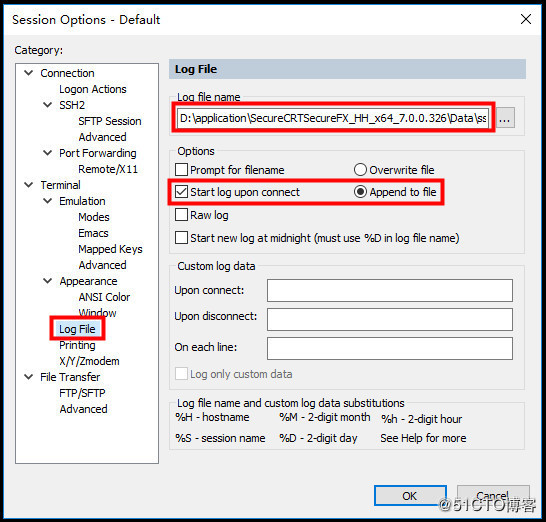Go to the X/Y/Zmodem settings page
Image resolution: width=546 pixels, height=522 pixels.
point(89,361)
